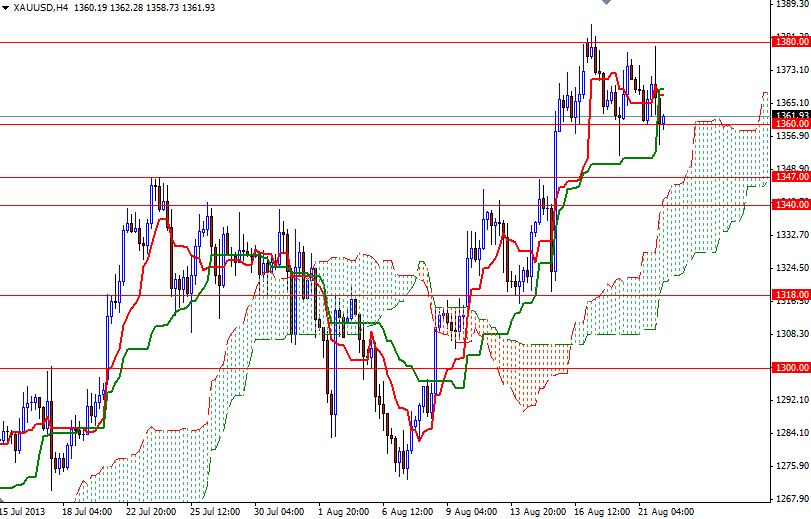Click the 21 Aug 04:00 time label
The image size is (811, 519).
click(666, 512)
